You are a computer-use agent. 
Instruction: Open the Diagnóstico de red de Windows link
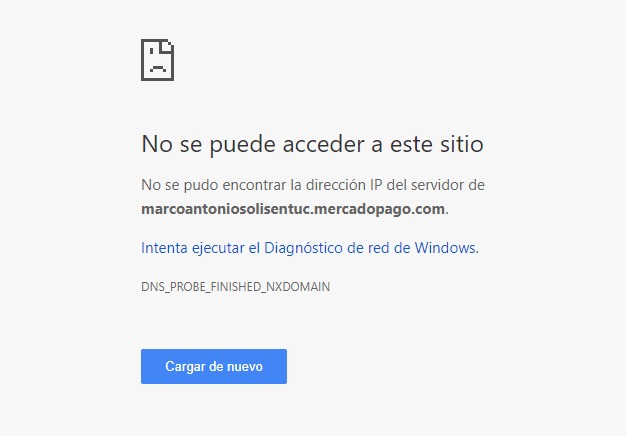coord(310,248)
